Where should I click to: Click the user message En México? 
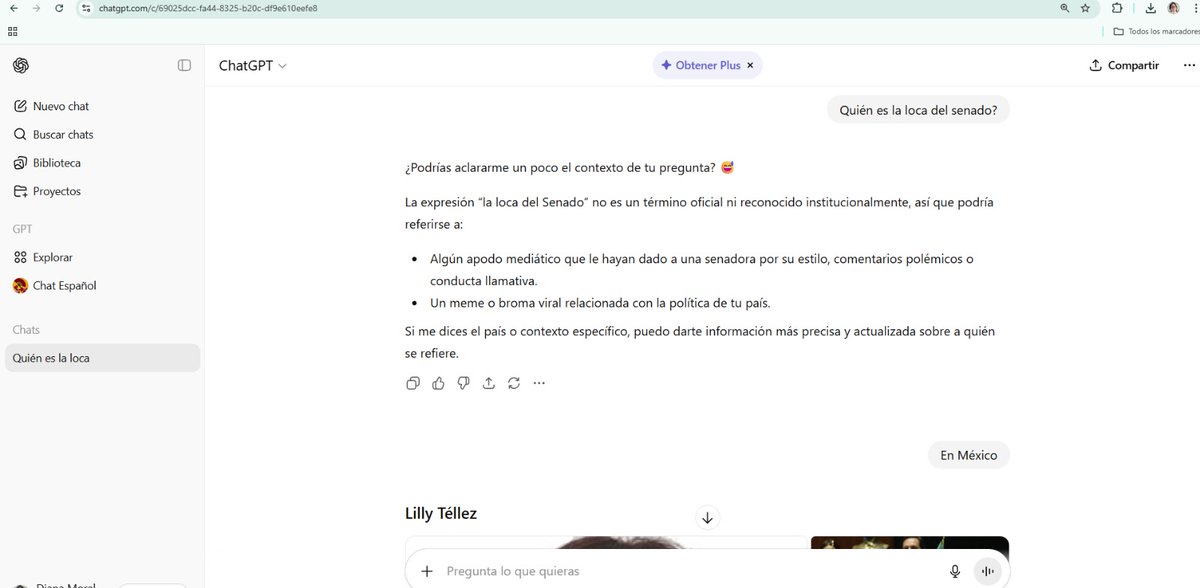tap(969, 455)
